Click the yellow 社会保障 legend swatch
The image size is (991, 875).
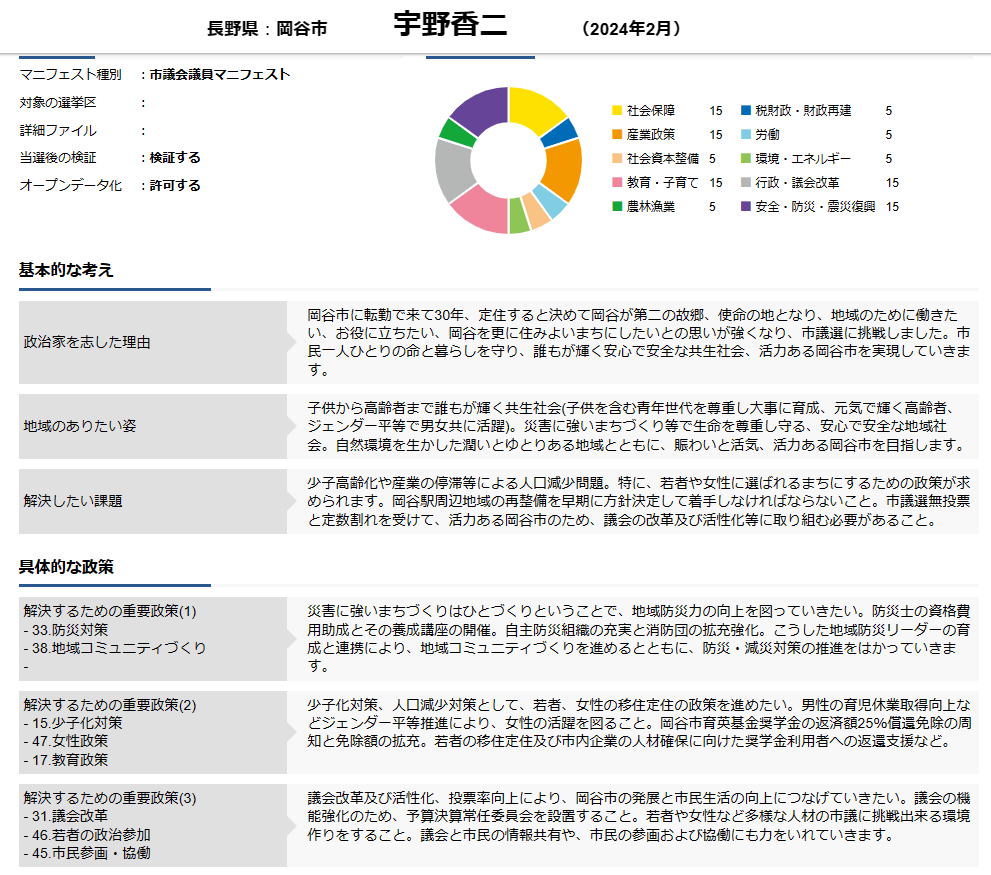pyautogui.click(x=617, y=111)
